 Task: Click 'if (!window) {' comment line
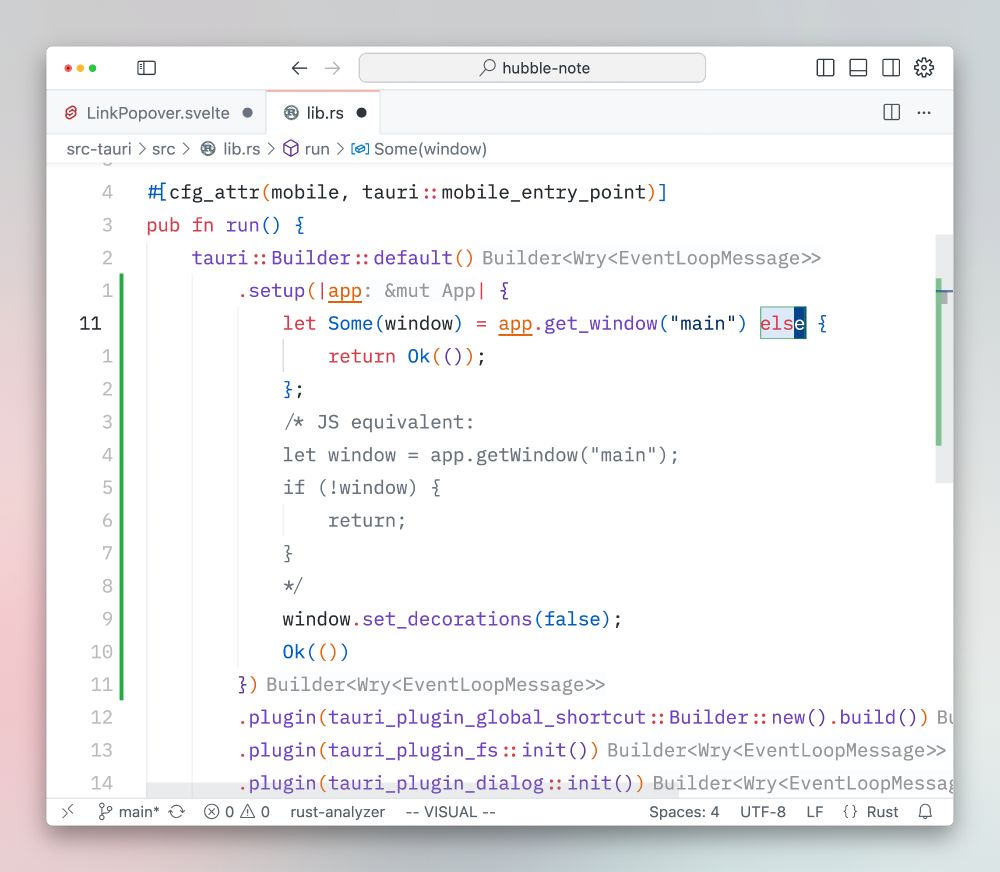pyautogui.click(x=362, y=487)
